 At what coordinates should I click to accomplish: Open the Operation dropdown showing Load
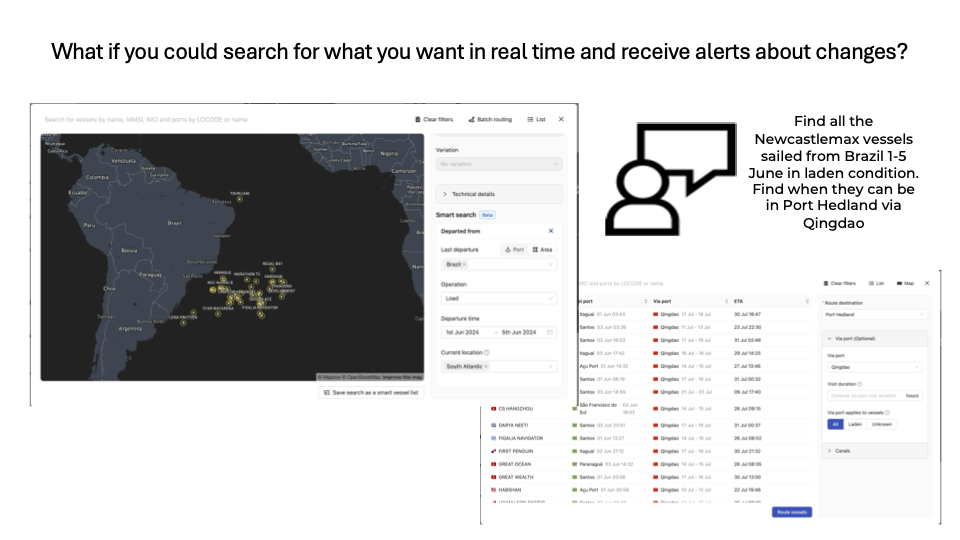click(x=499, y=298)
